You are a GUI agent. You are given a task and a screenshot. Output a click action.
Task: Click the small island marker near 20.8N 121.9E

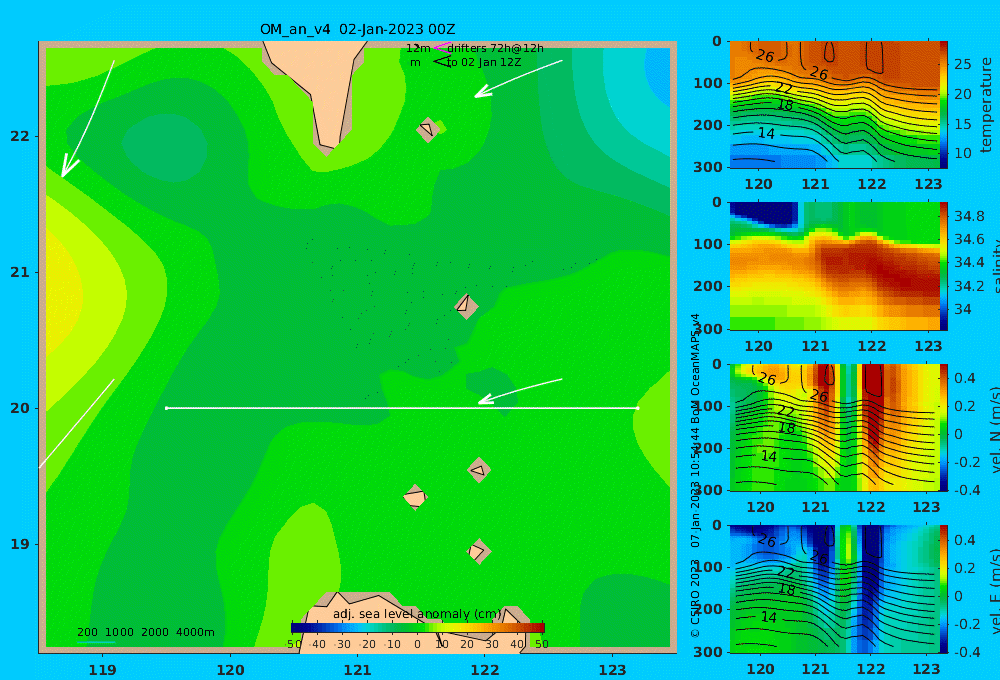(466, 306)
